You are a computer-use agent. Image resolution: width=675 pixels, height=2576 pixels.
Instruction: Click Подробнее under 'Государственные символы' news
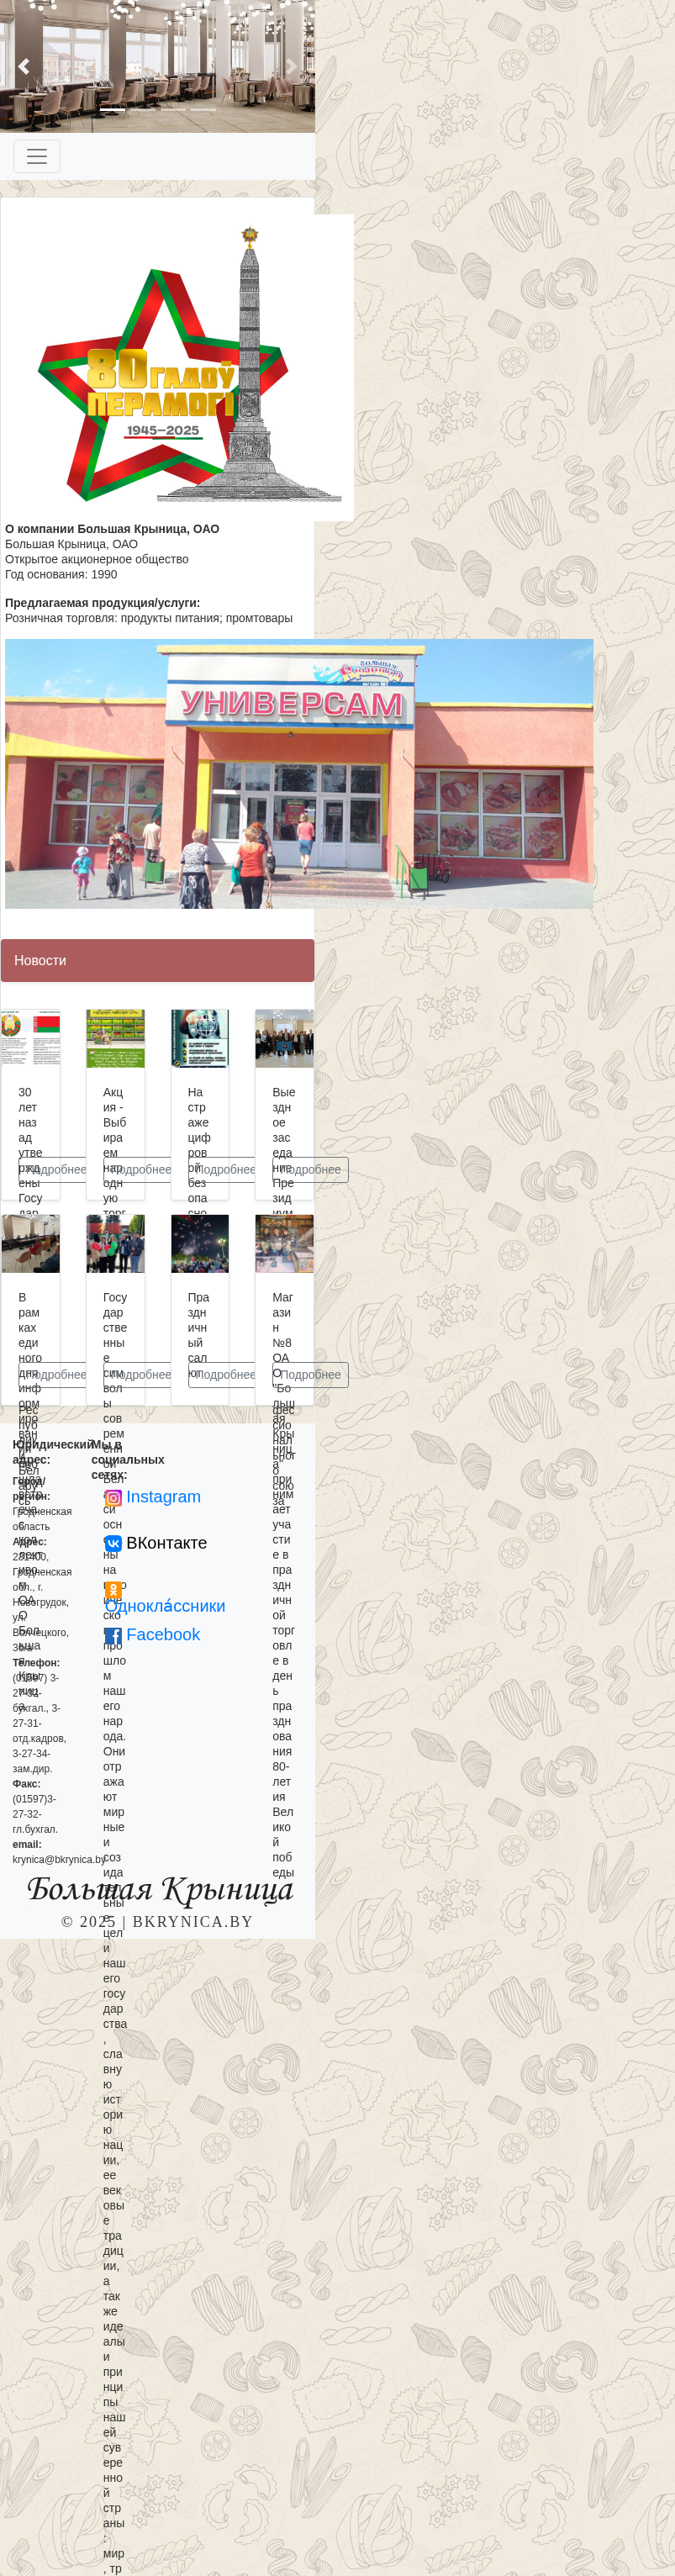coord(141,1375)
